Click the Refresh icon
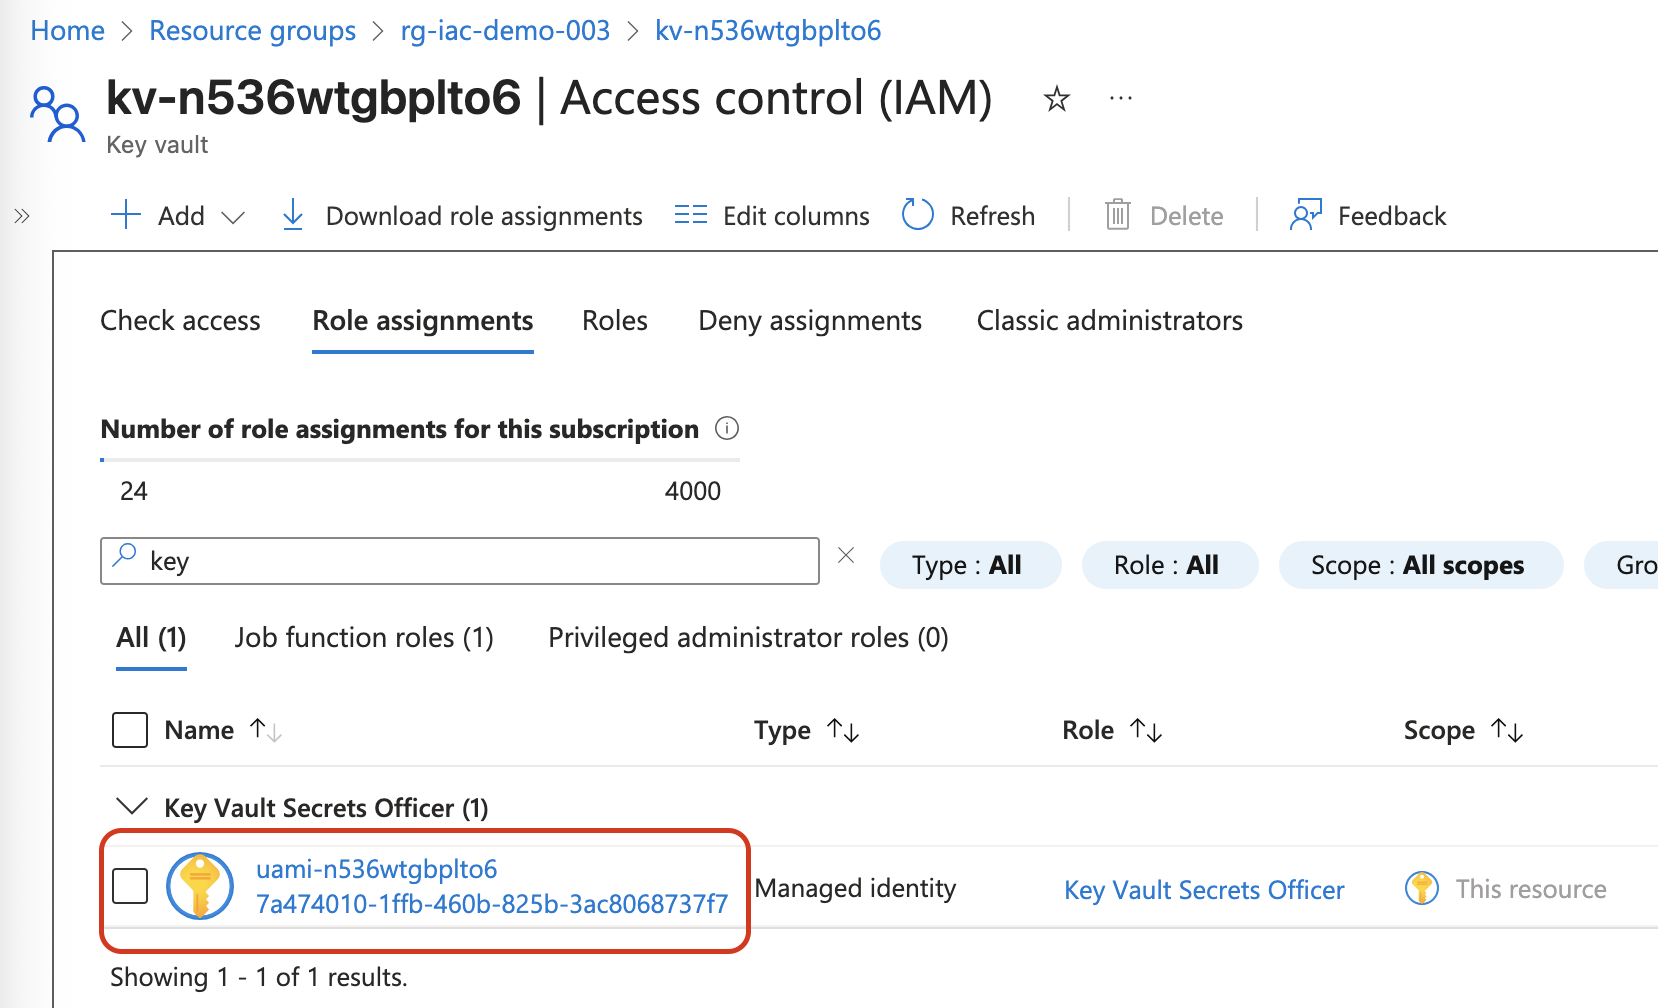The width and height of the screenshot is (1658, 1008). pyautogui.click(x=917, y=215)
